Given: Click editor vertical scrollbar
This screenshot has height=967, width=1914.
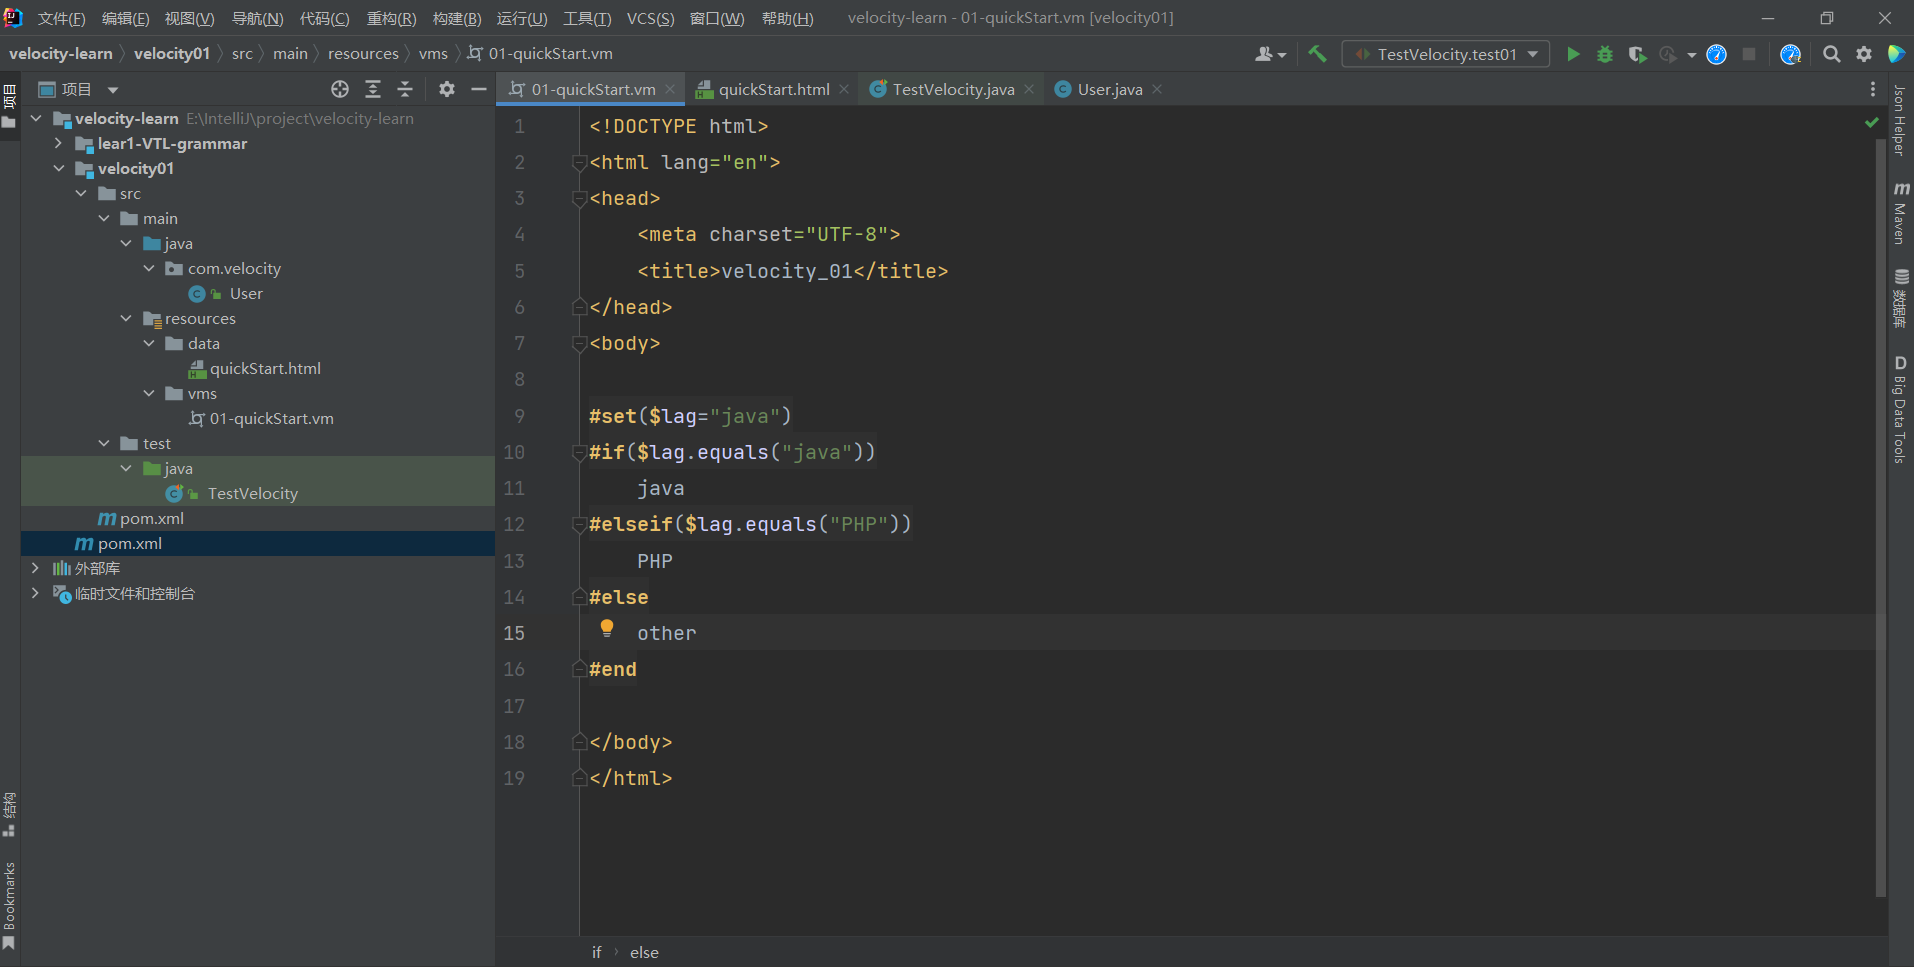Looking at the screenshot, I should click(x=1881, y=520).
